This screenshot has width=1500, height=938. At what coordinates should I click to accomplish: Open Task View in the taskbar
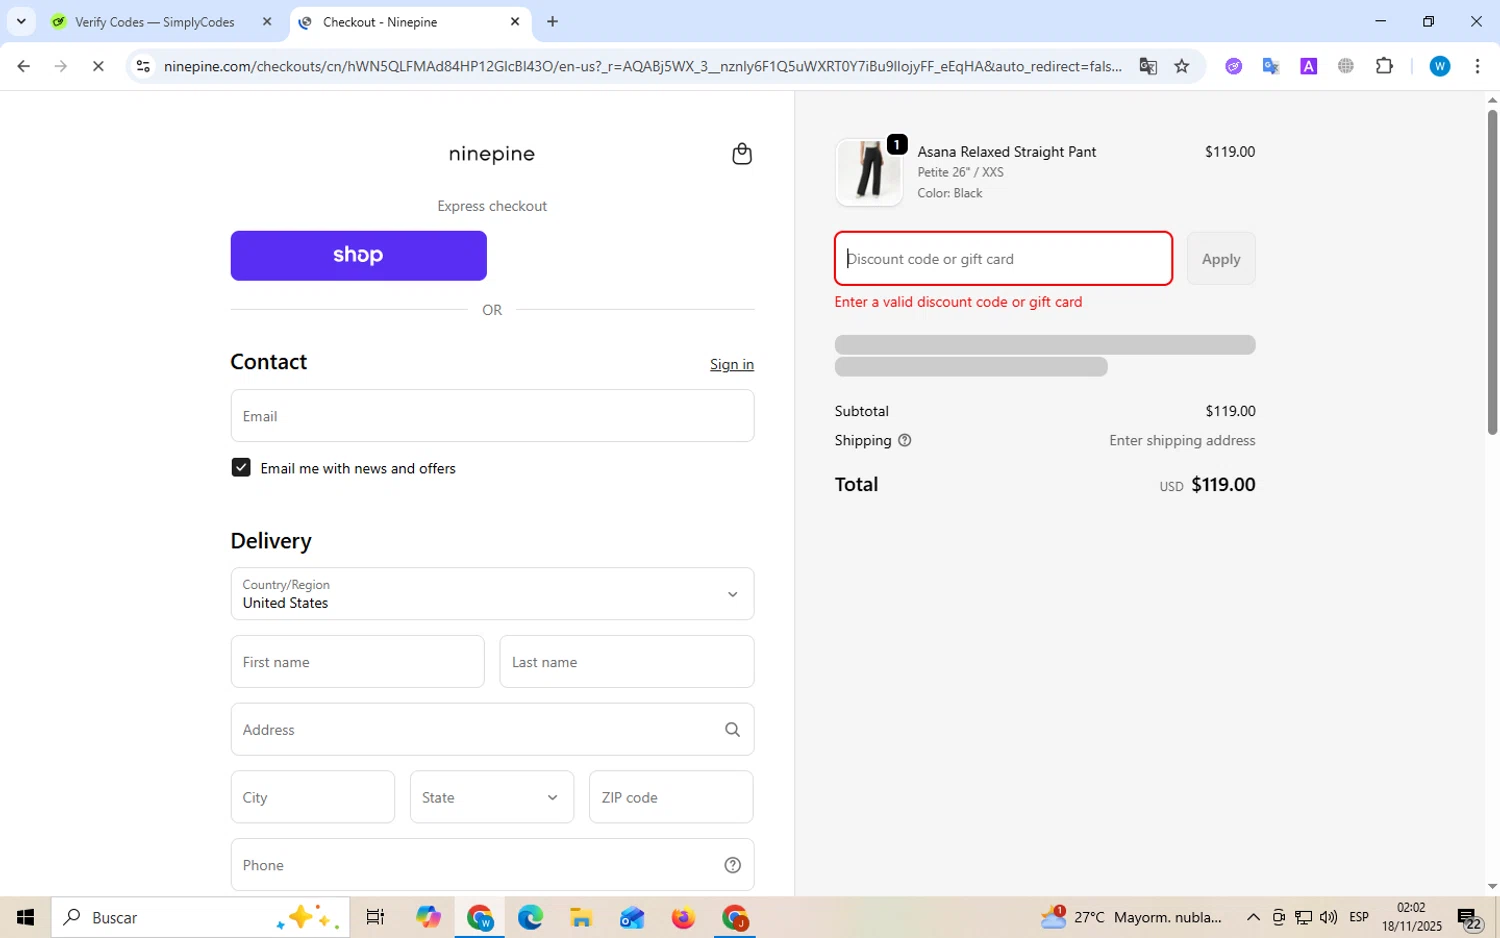[x=375, y=917]
